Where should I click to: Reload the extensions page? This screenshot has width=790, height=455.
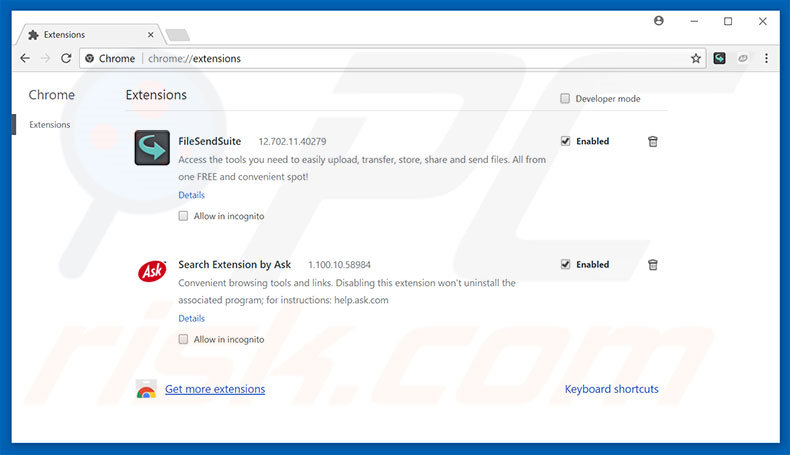coord(66,58)
